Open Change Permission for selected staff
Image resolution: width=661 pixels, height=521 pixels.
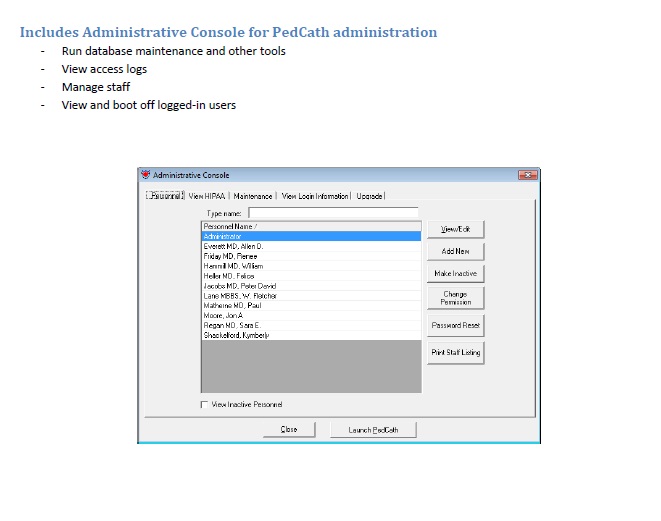tap(456, 298)
